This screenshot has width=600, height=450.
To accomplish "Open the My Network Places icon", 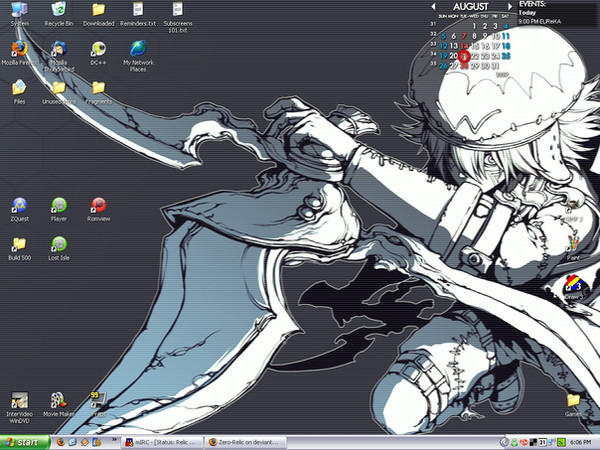I will [138, 49].
